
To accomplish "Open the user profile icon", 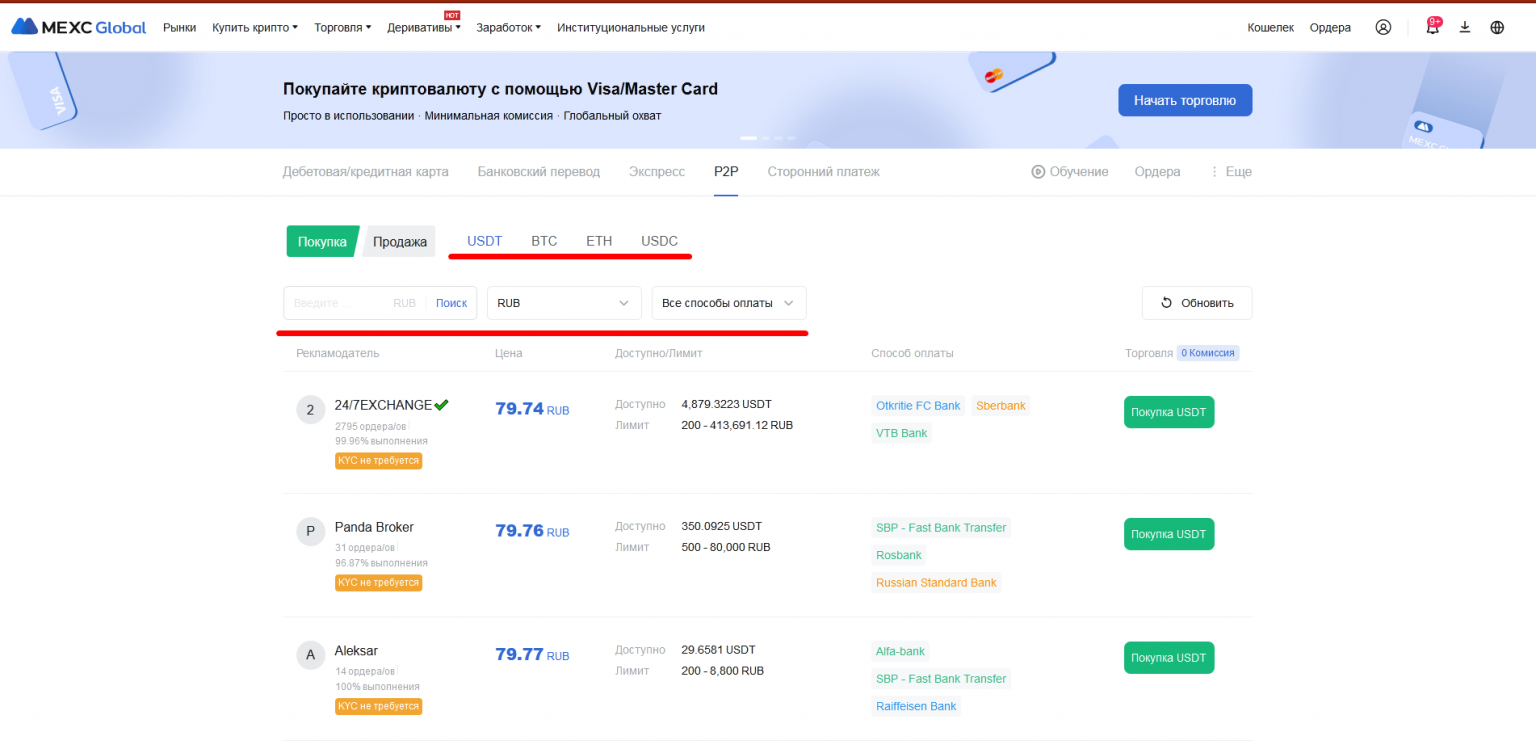I will (1383, 27).
